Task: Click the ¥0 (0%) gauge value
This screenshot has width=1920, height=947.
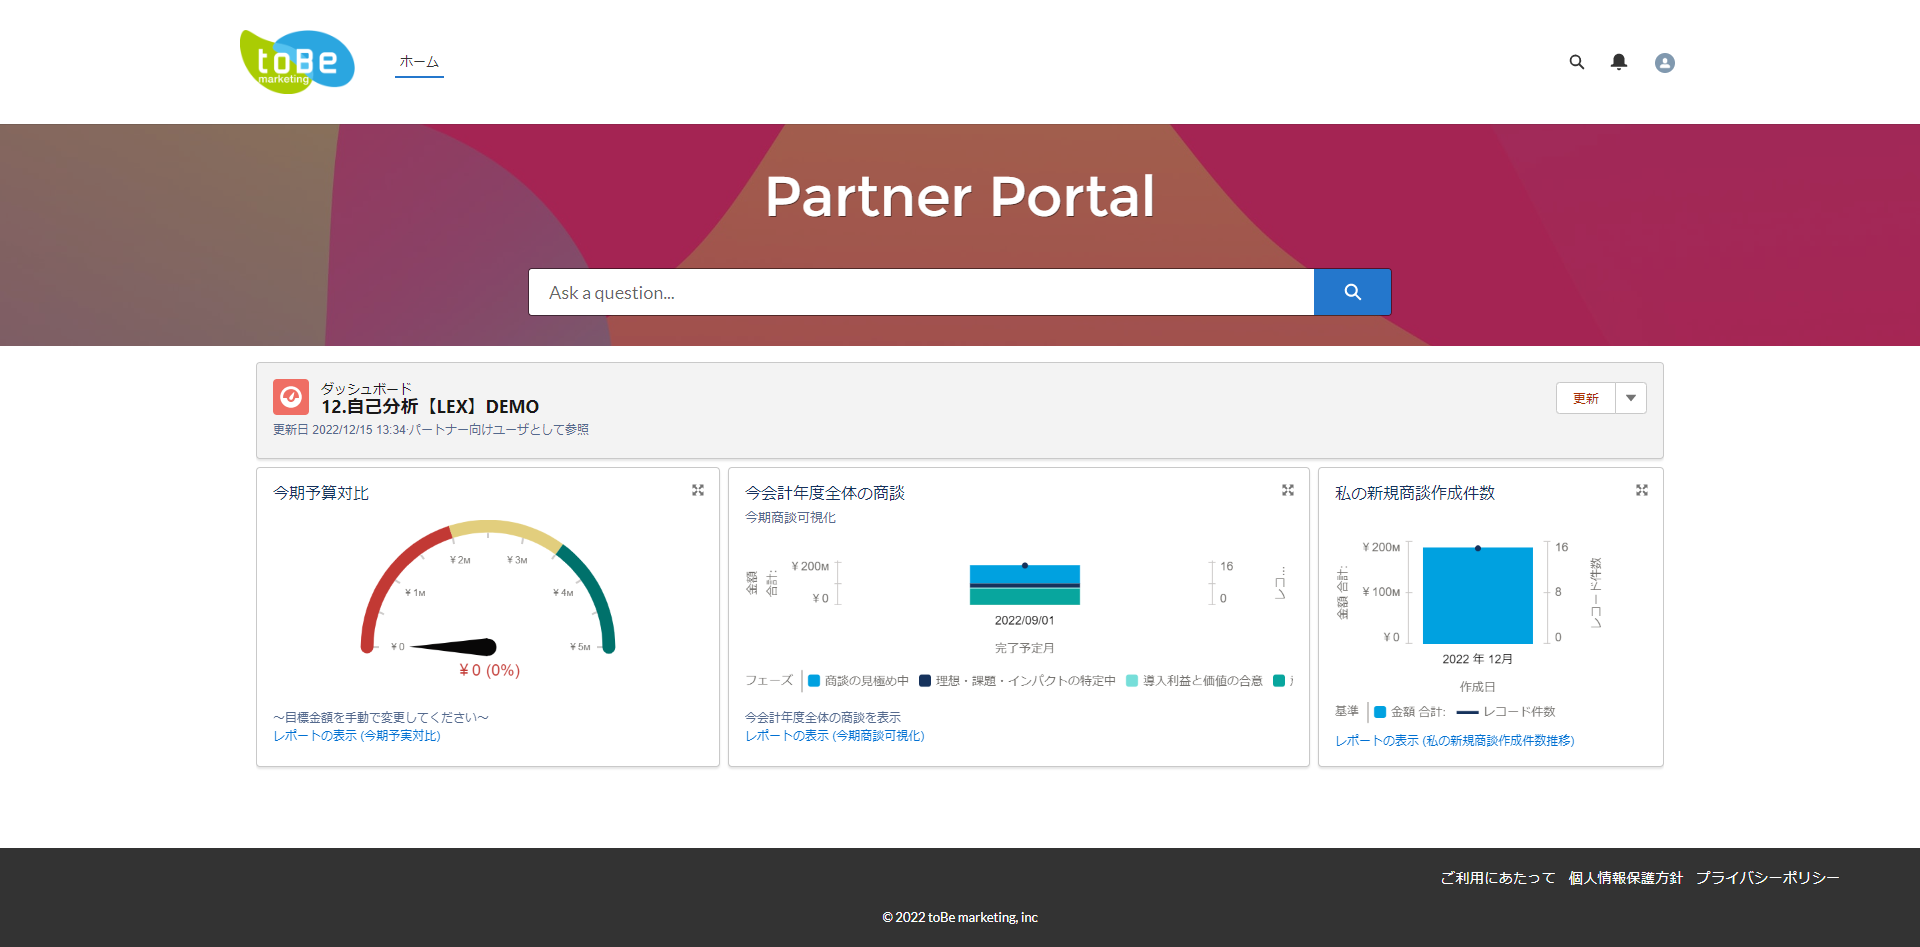Action: (x=489, y=670)
